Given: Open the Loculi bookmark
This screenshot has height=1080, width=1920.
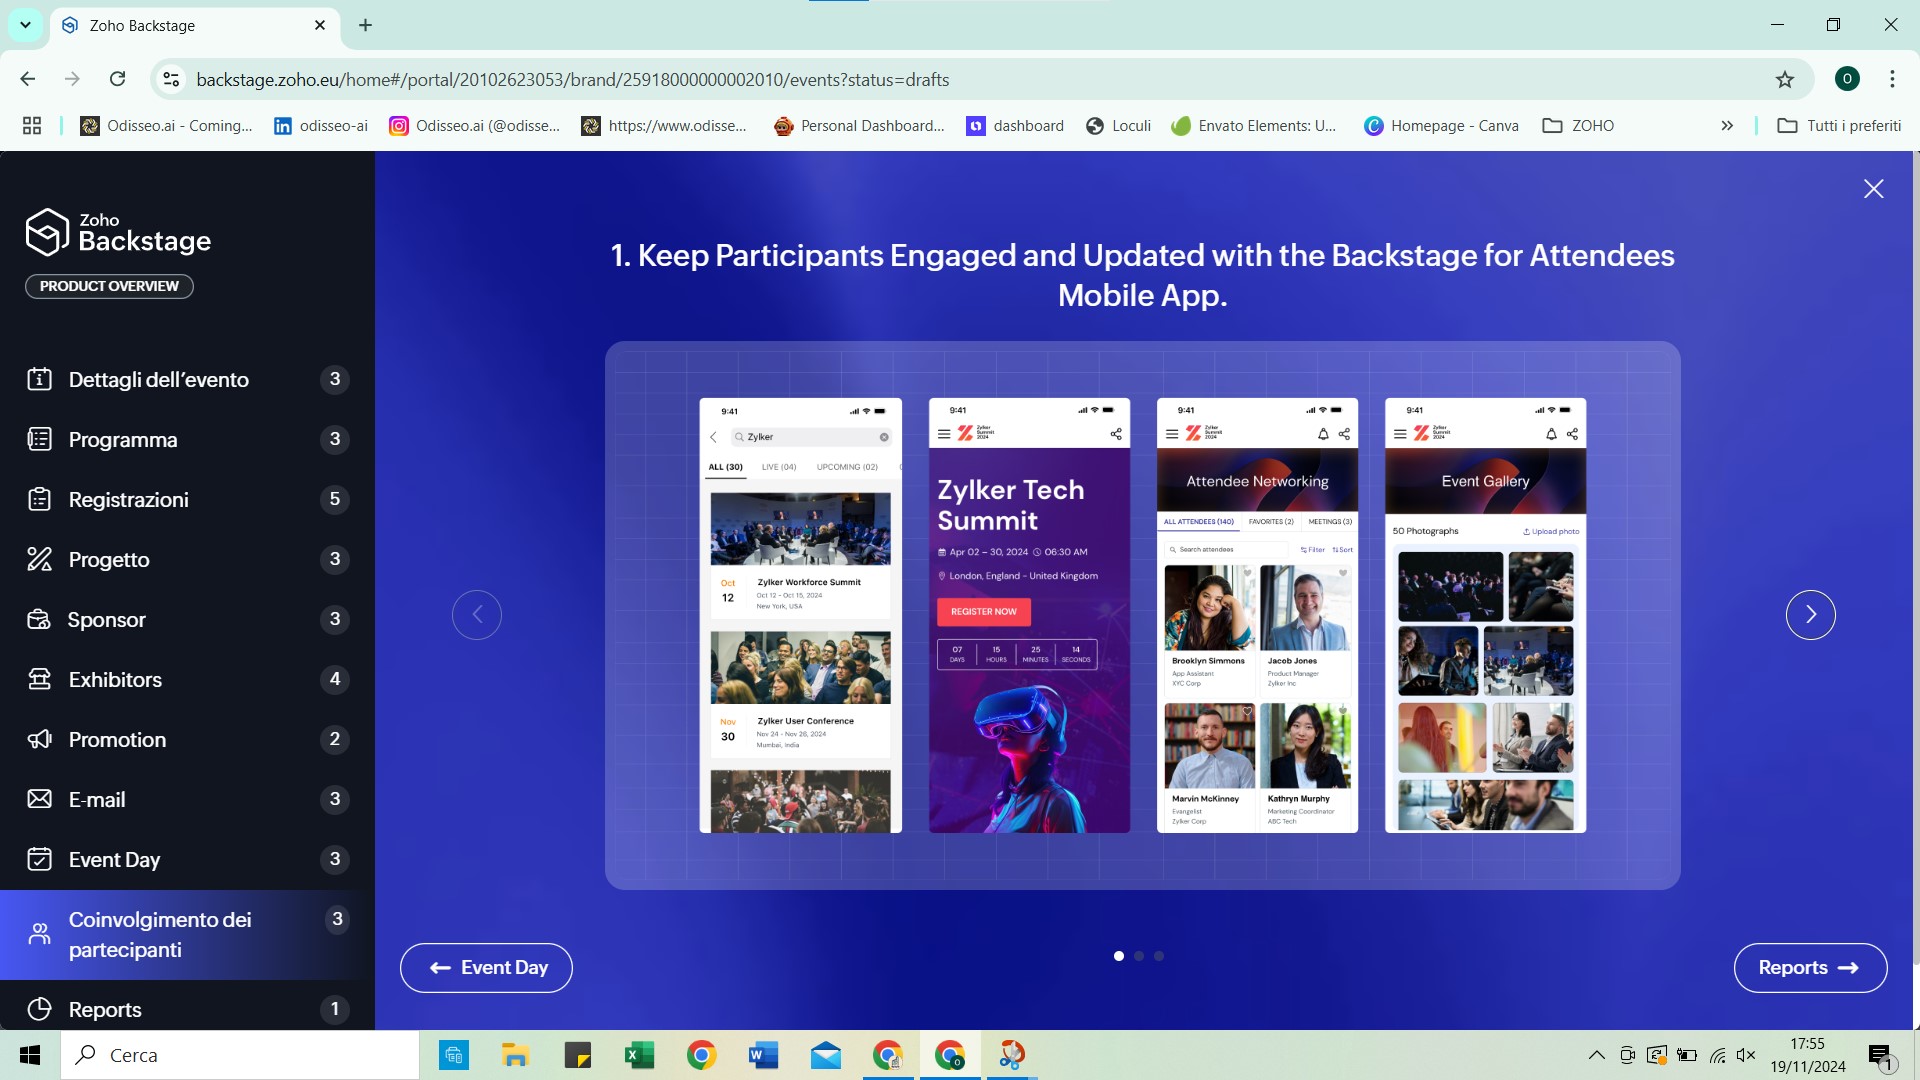Looking at the screenshot, I should pyautogui.click(x=1118, y=125).
